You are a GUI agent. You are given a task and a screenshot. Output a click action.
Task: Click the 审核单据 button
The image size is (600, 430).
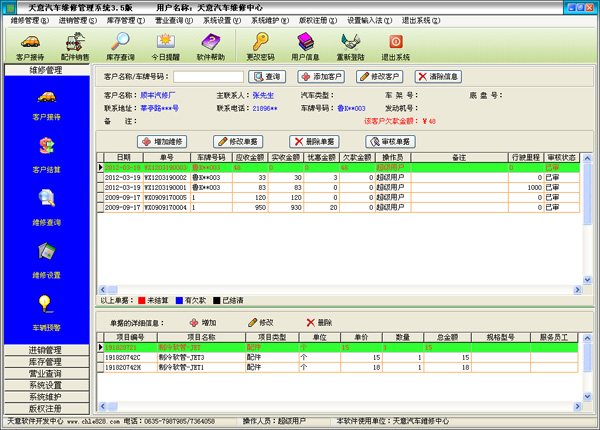tap(390, 142)
